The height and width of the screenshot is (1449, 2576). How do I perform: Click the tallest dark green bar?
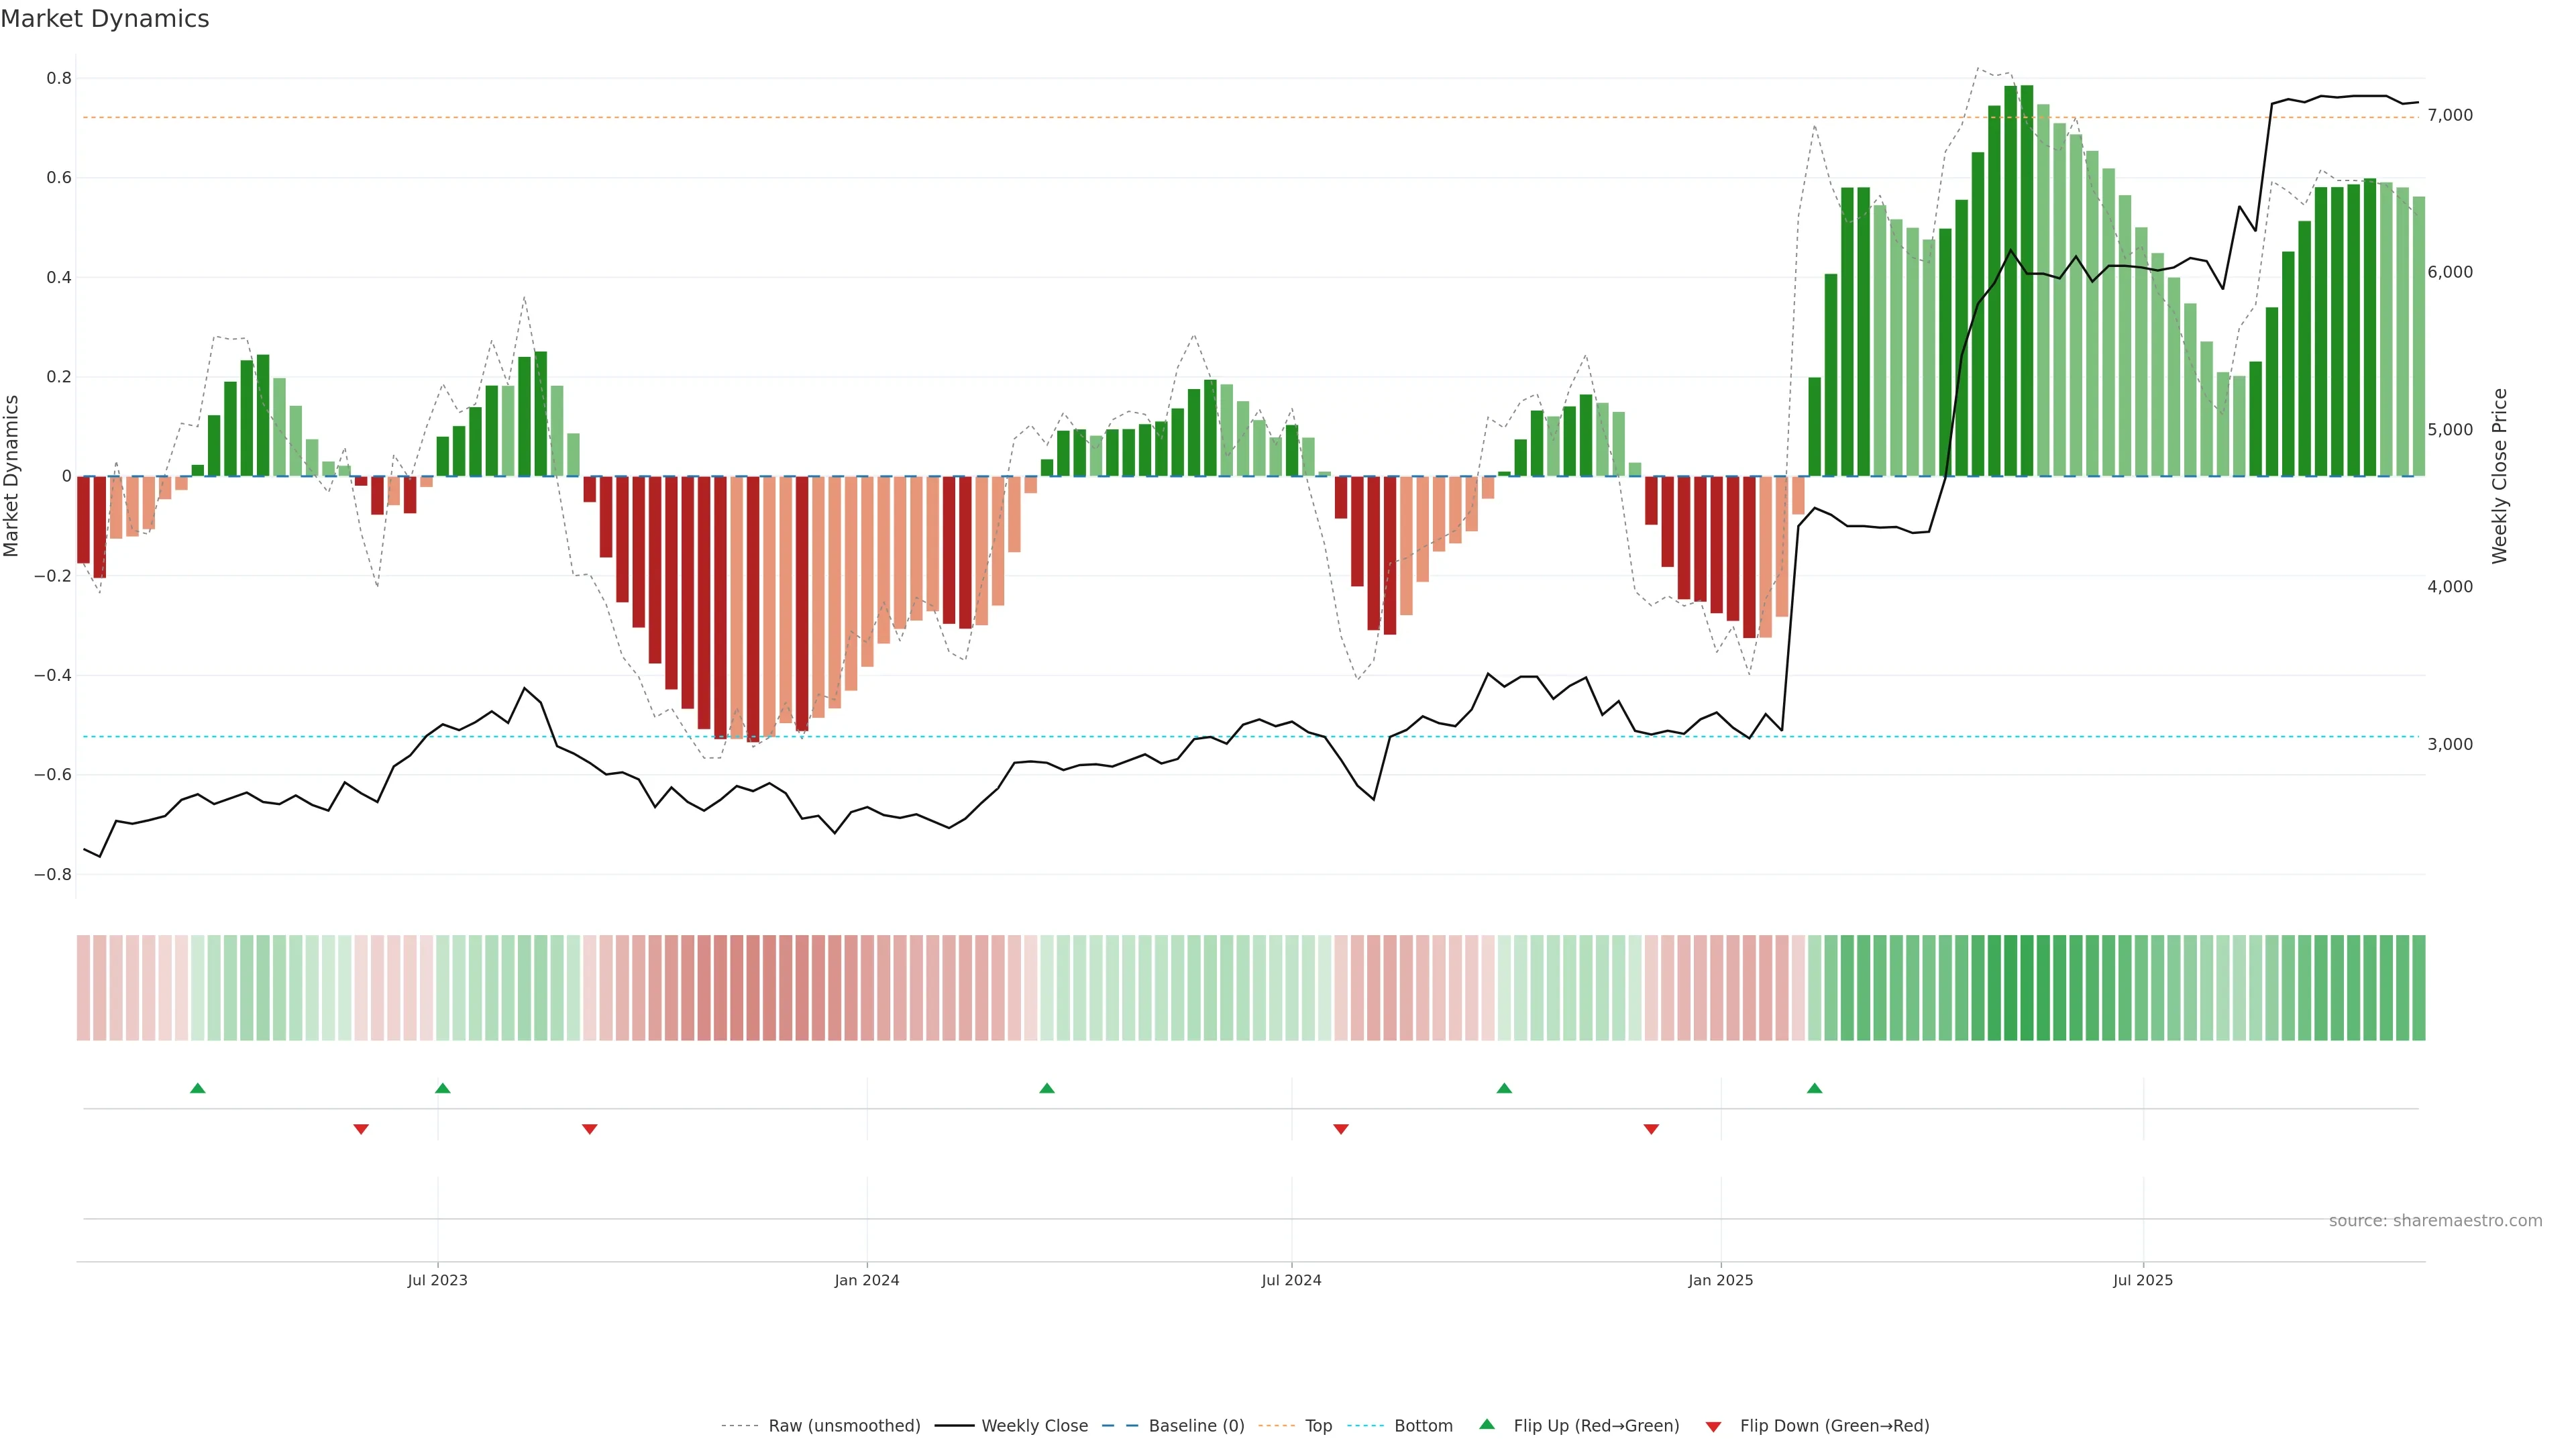2027,280
